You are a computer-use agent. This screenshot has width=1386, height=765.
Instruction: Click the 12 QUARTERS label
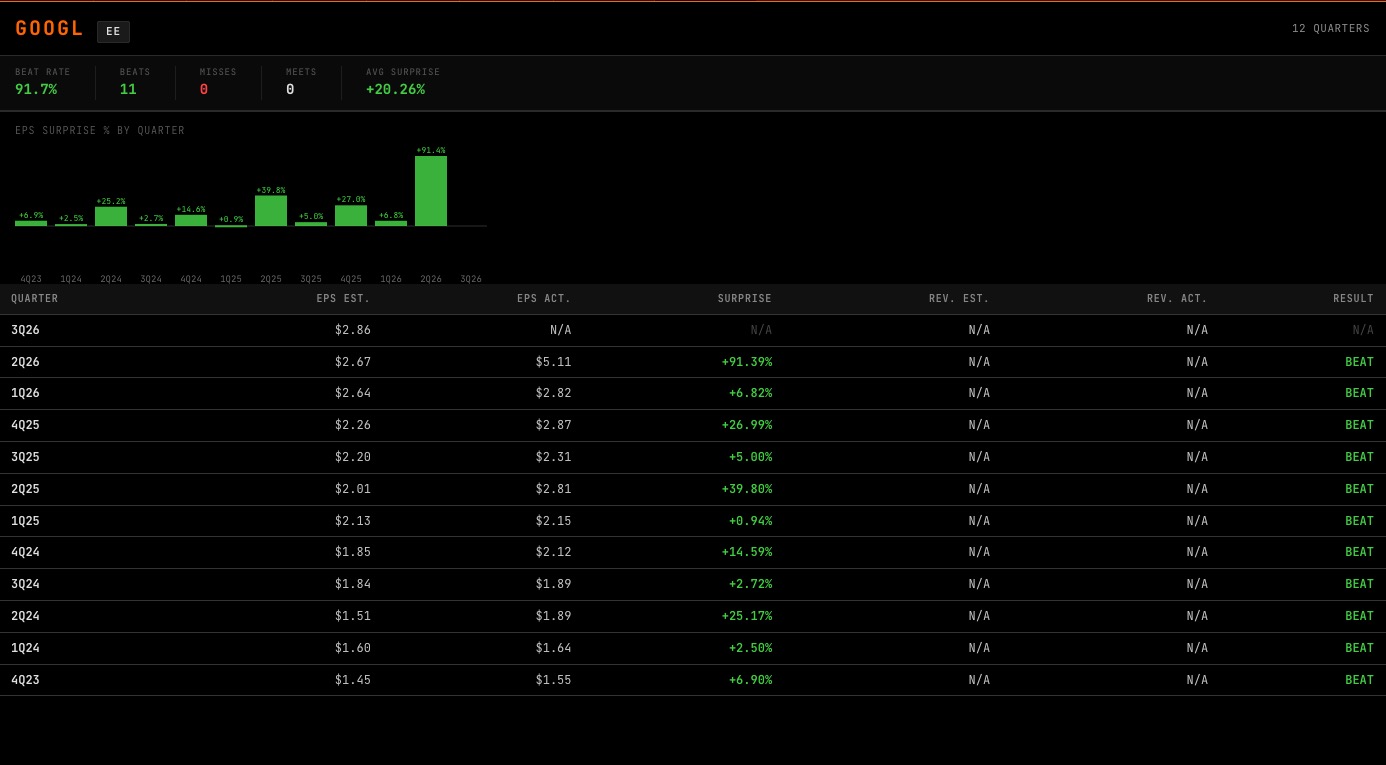click(1331, 29)
